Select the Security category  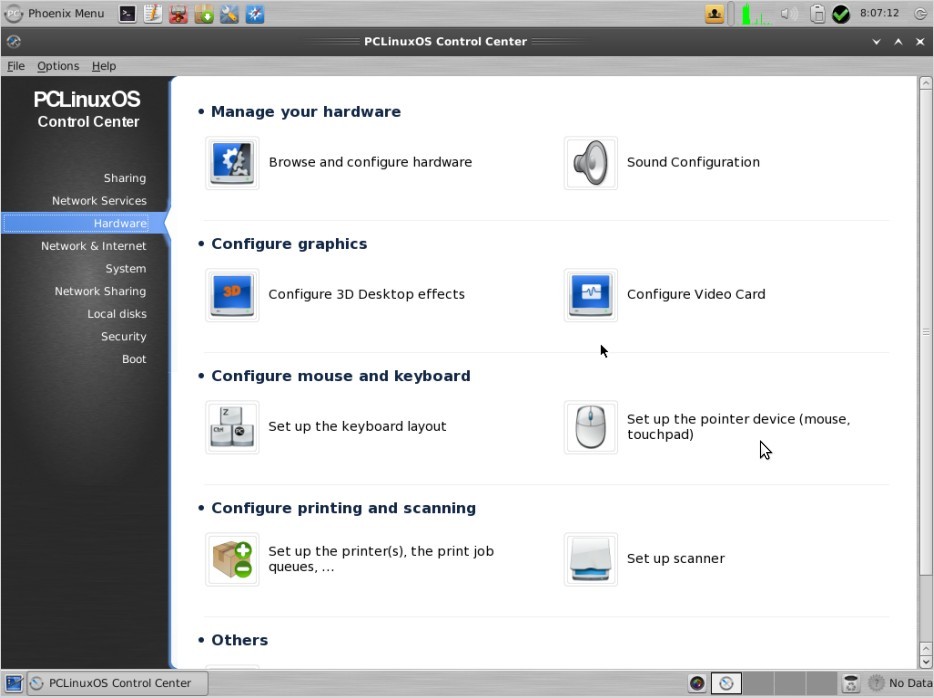[x=123, y=336]
